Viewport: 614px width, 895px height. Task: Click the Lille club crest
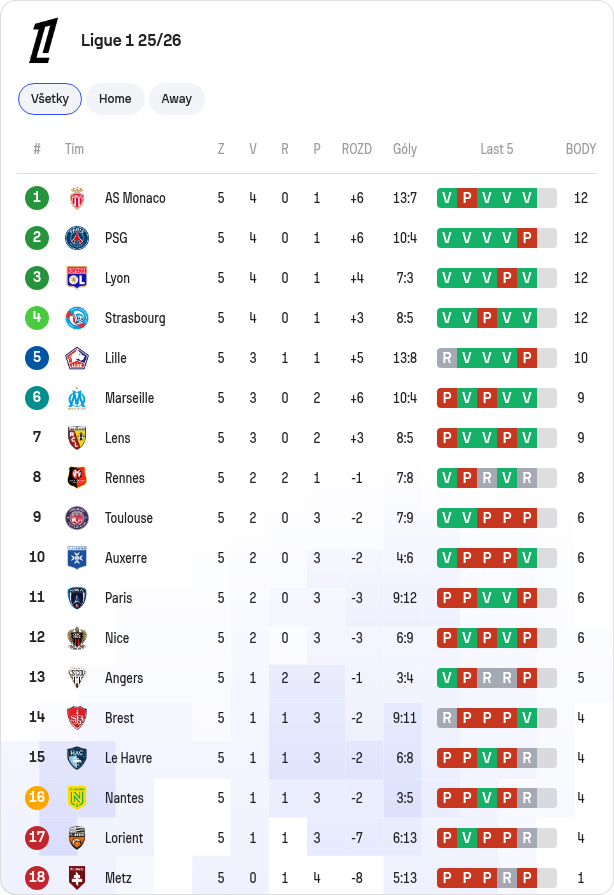[x=76, y=358]
